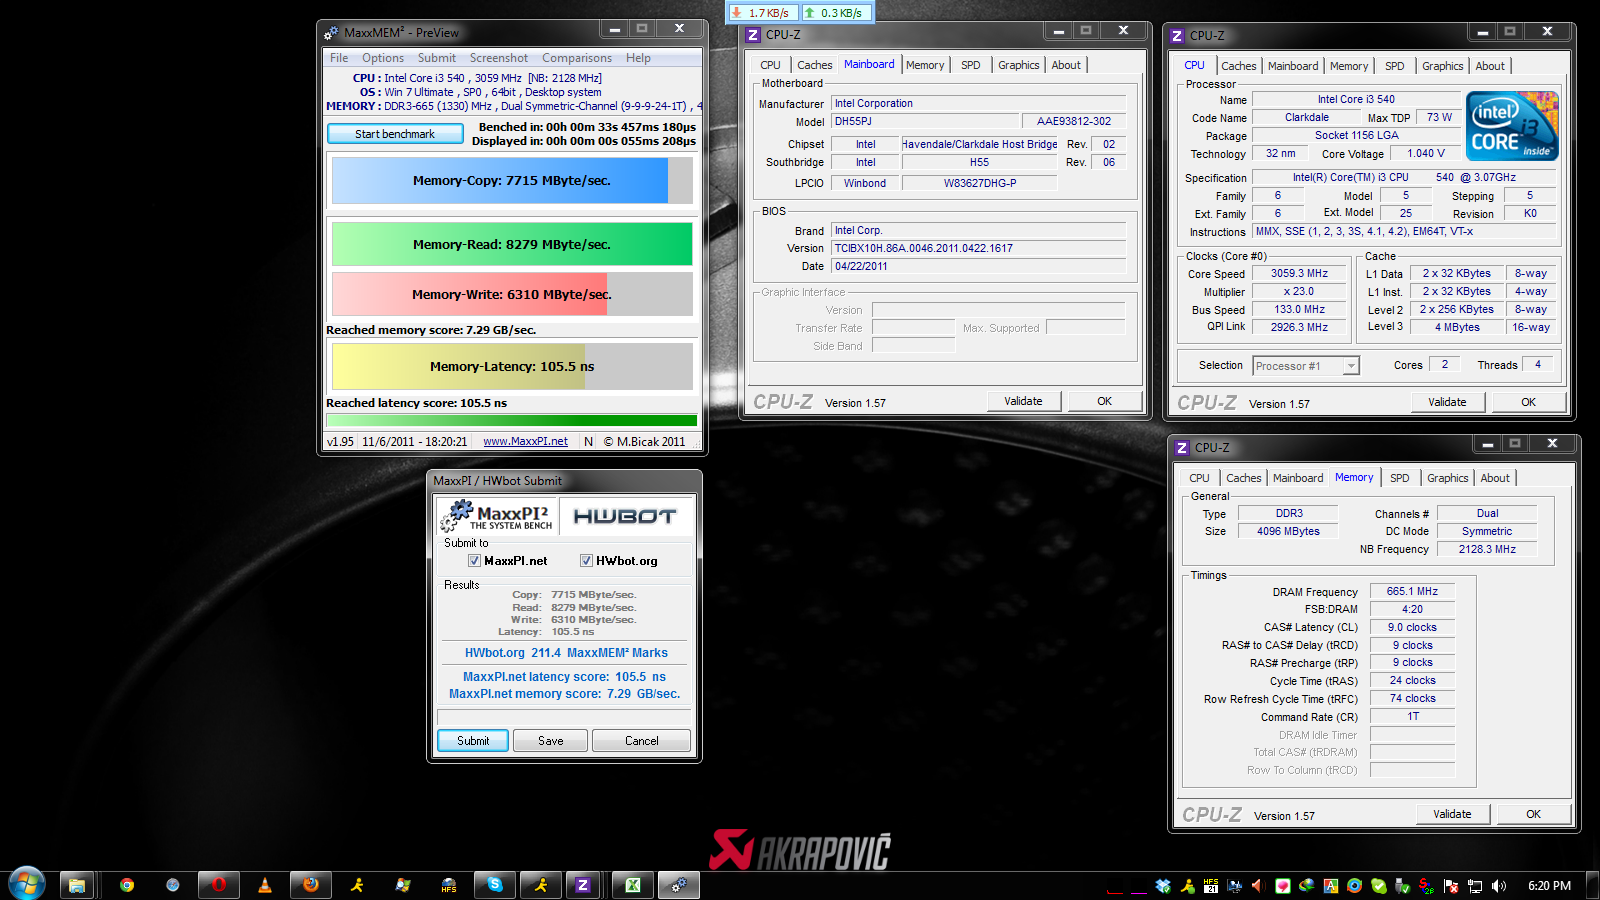1600x900 pixels.
Task: Click the Core Speed 3059.3 MHz value
Action: [x=1300, y=273]
